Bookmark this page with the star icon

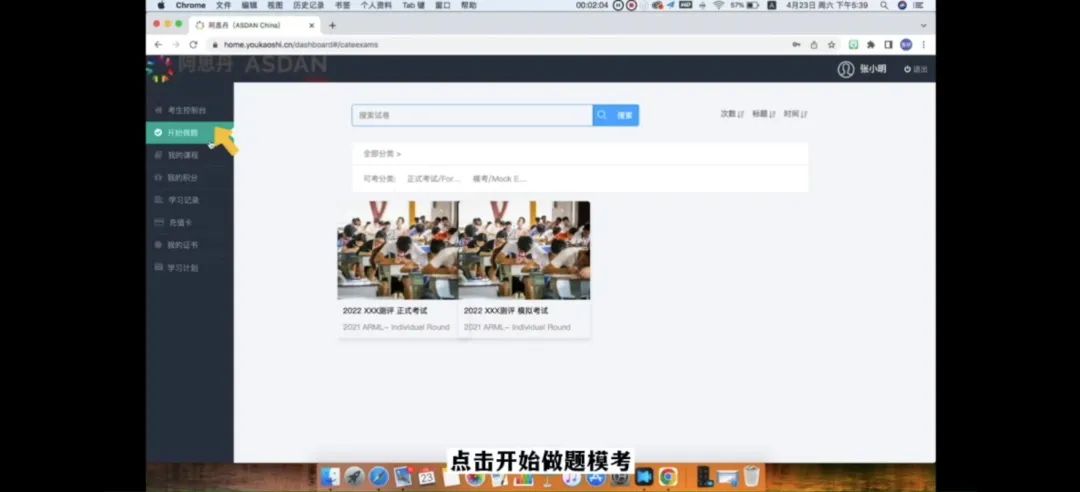pyautogui.click(x=831, y=44)
